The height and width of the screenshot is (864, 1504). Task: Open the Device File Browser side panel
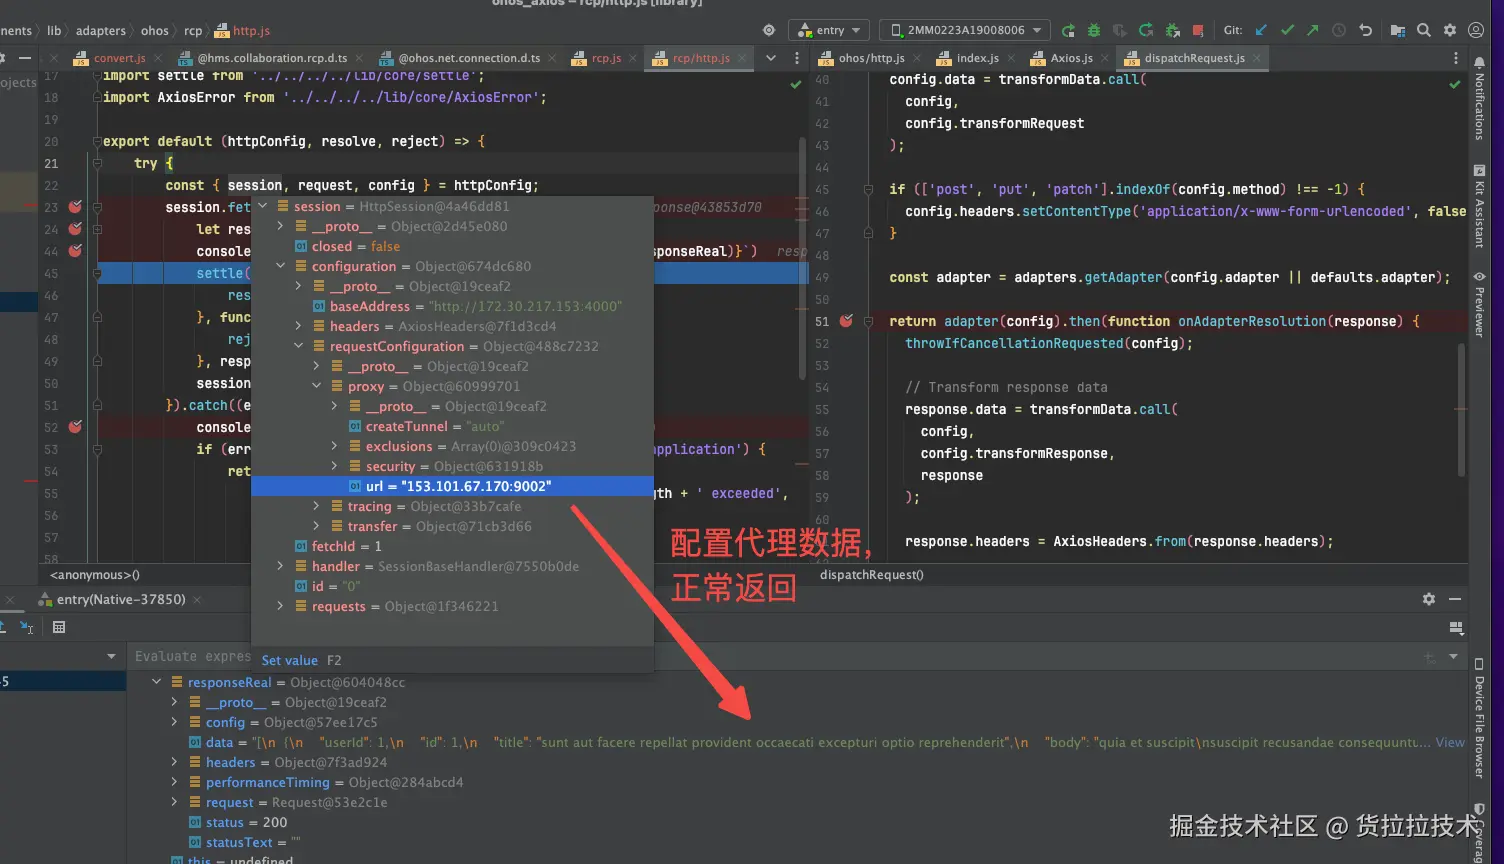(x=1479, y=717)
